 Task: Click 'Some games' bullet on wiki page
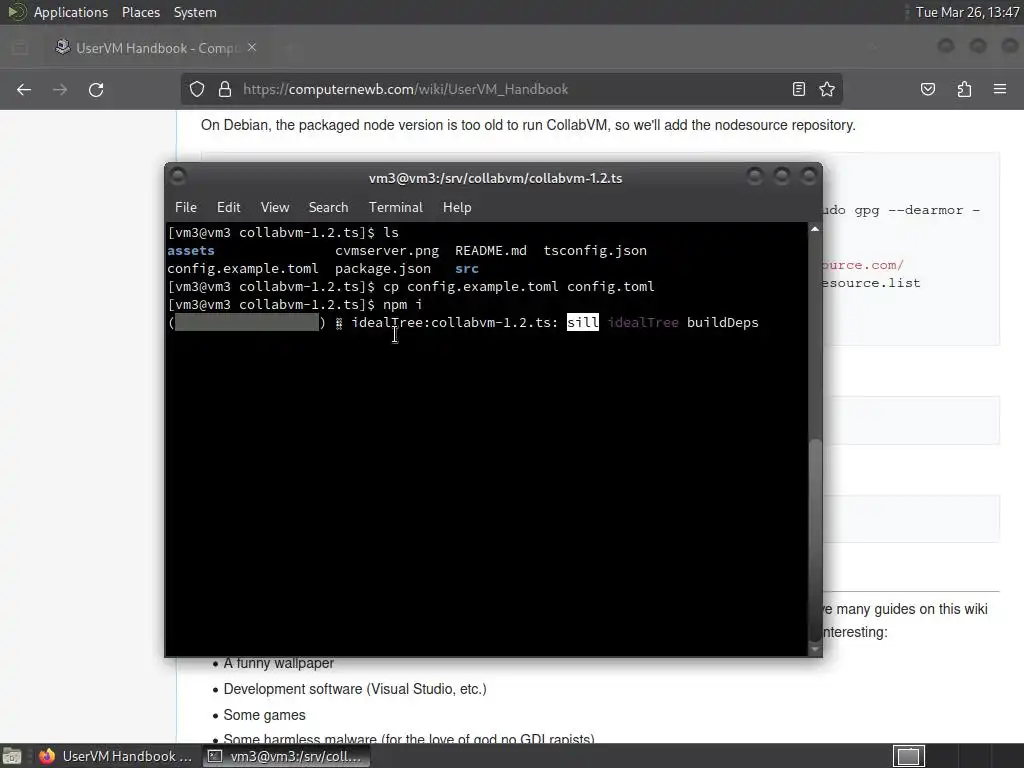(264, 715)
